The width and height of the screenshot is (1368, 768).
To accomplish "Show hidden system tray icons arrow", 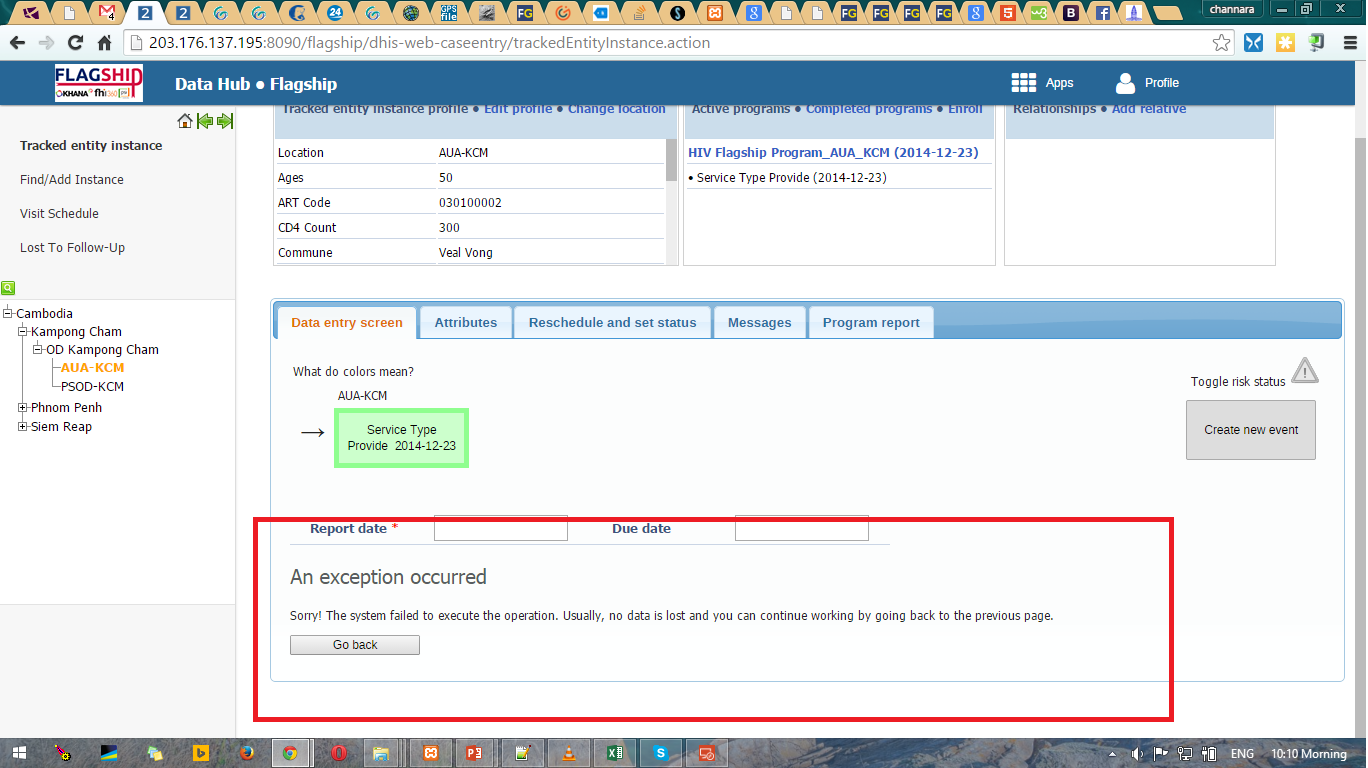I will [1113, 754].
